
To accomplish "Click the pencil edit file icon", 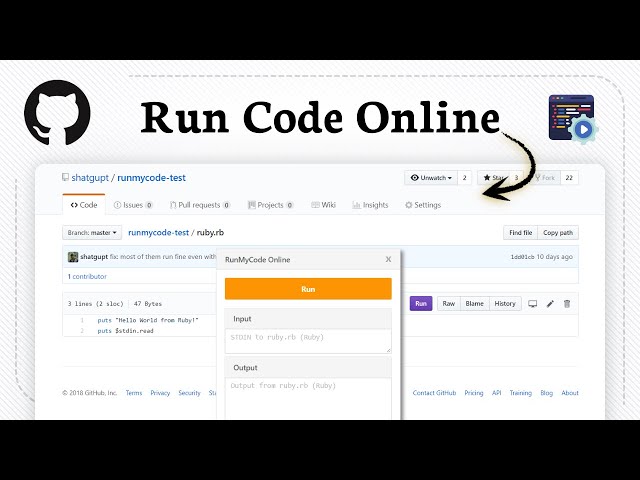I will click(x=550, y=304).
